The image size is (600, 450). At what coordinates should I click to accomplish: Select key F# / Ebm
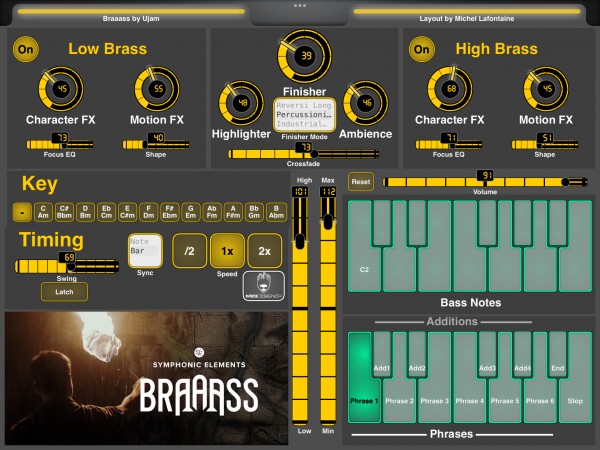point(170,212)
